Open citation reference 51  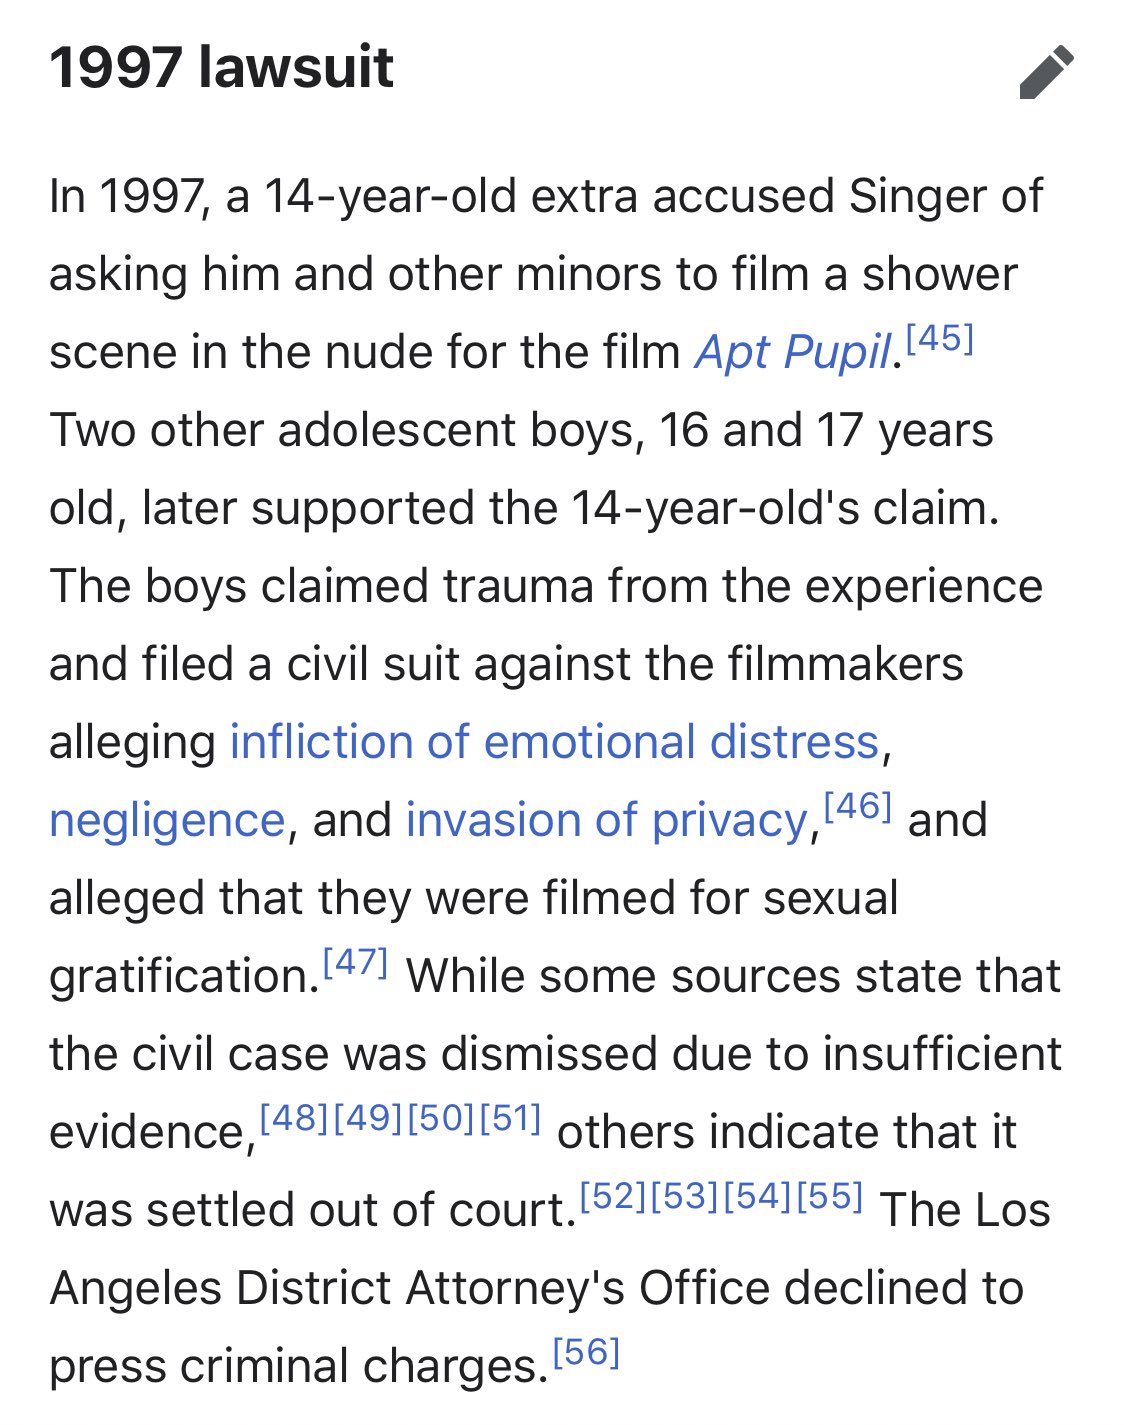pos(510,1118)
